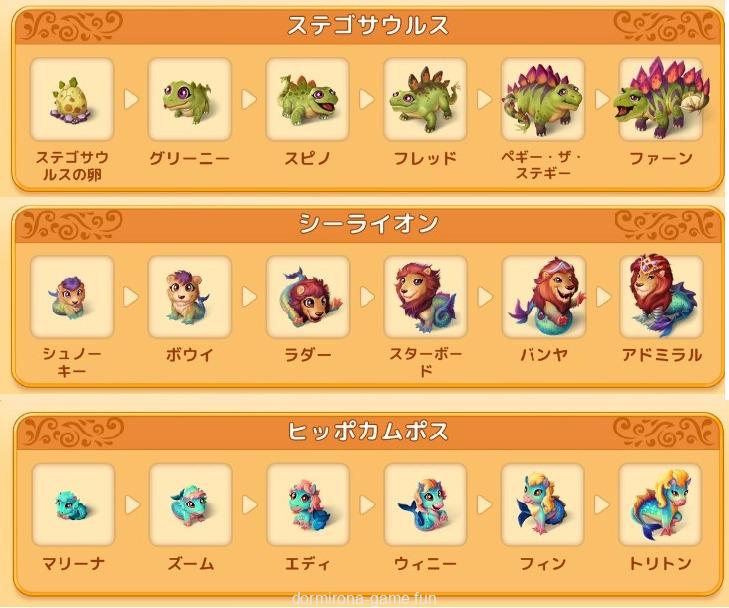Image resolution: width=729 pixels, height=608 pixels.
Task: Click the フィン hippocampus icon
Action: coord(542,504)
